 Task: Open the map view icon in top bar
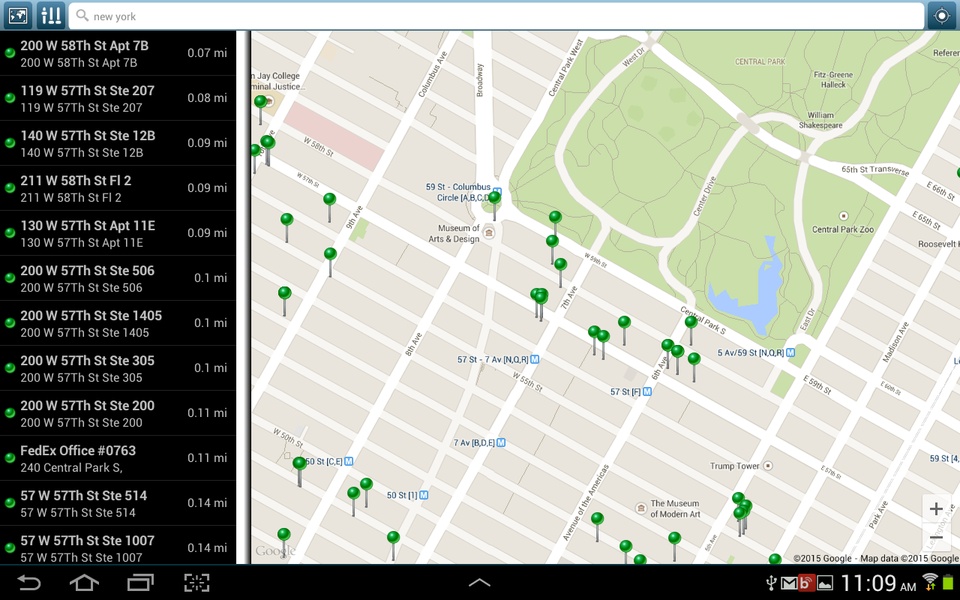pyautogui.click(x=17, y=15)
